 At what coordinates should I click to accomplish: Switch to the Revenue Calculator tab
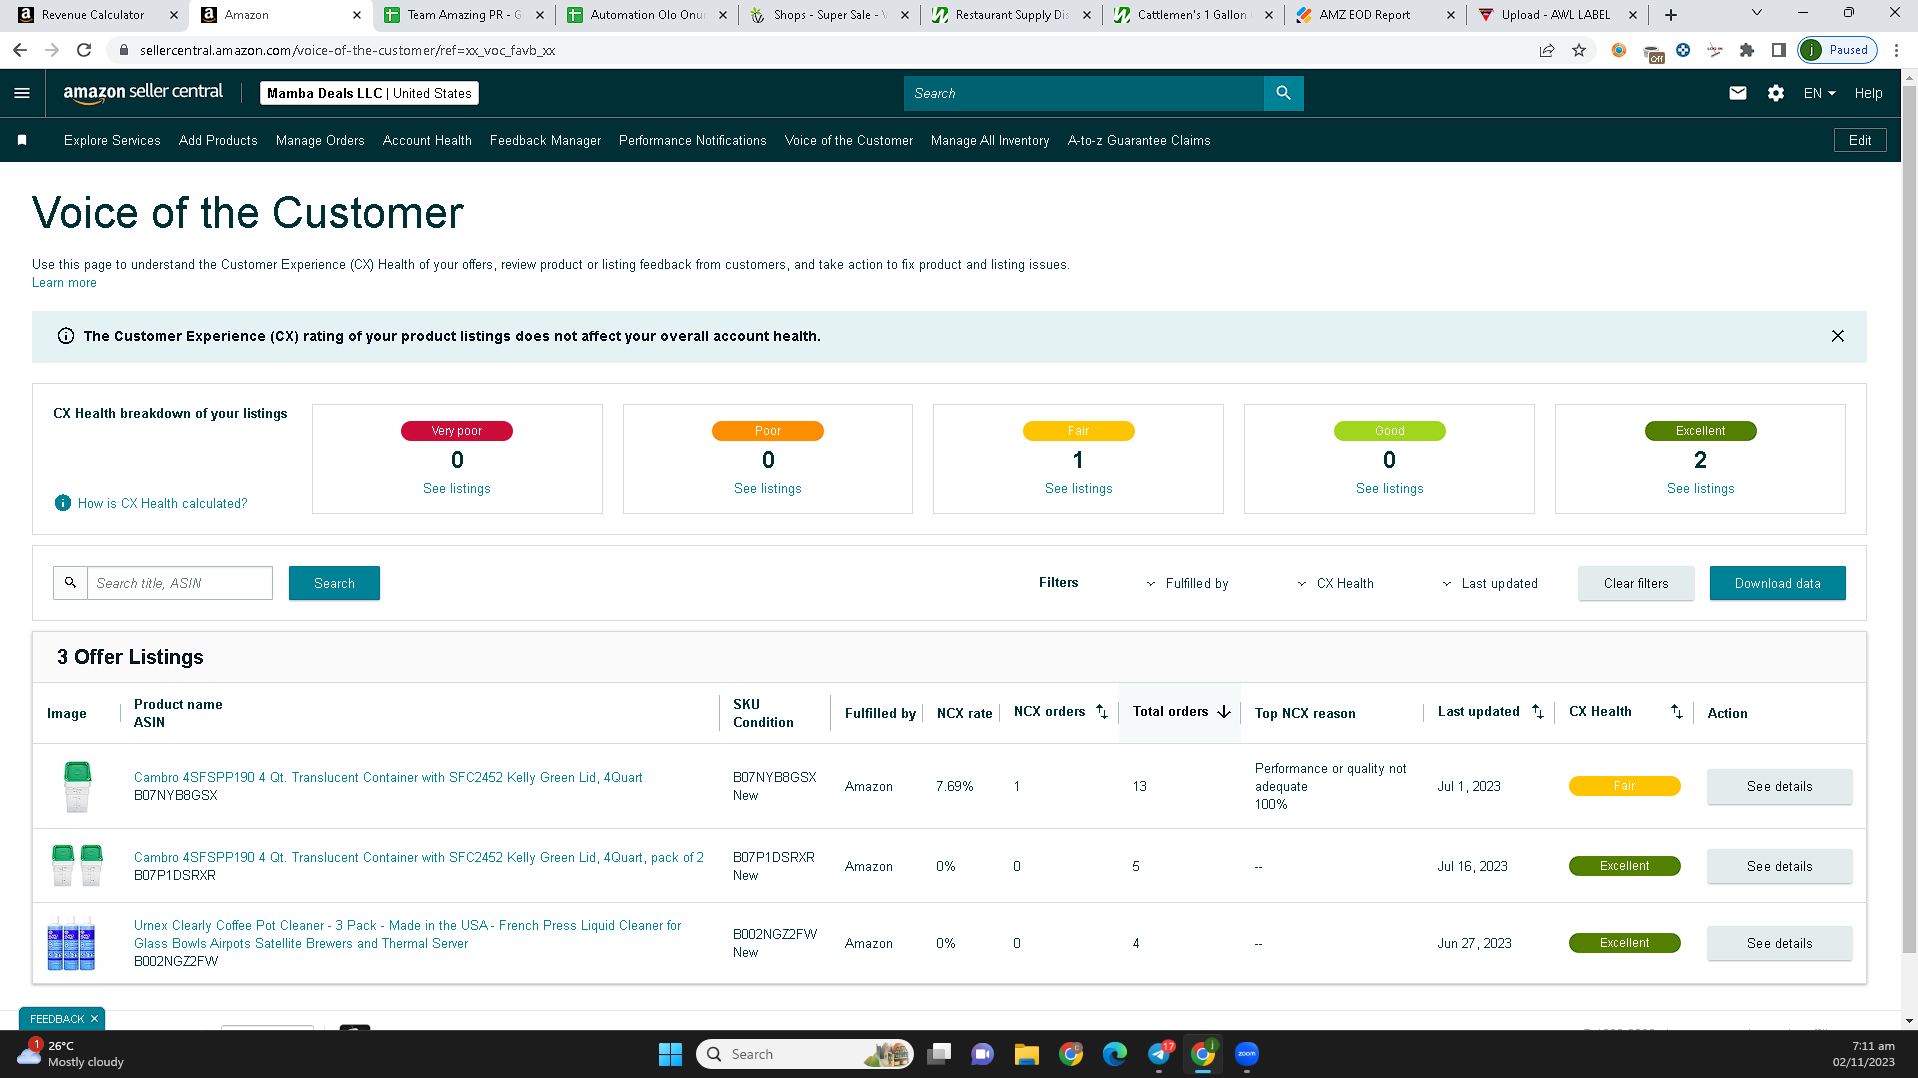93,15
